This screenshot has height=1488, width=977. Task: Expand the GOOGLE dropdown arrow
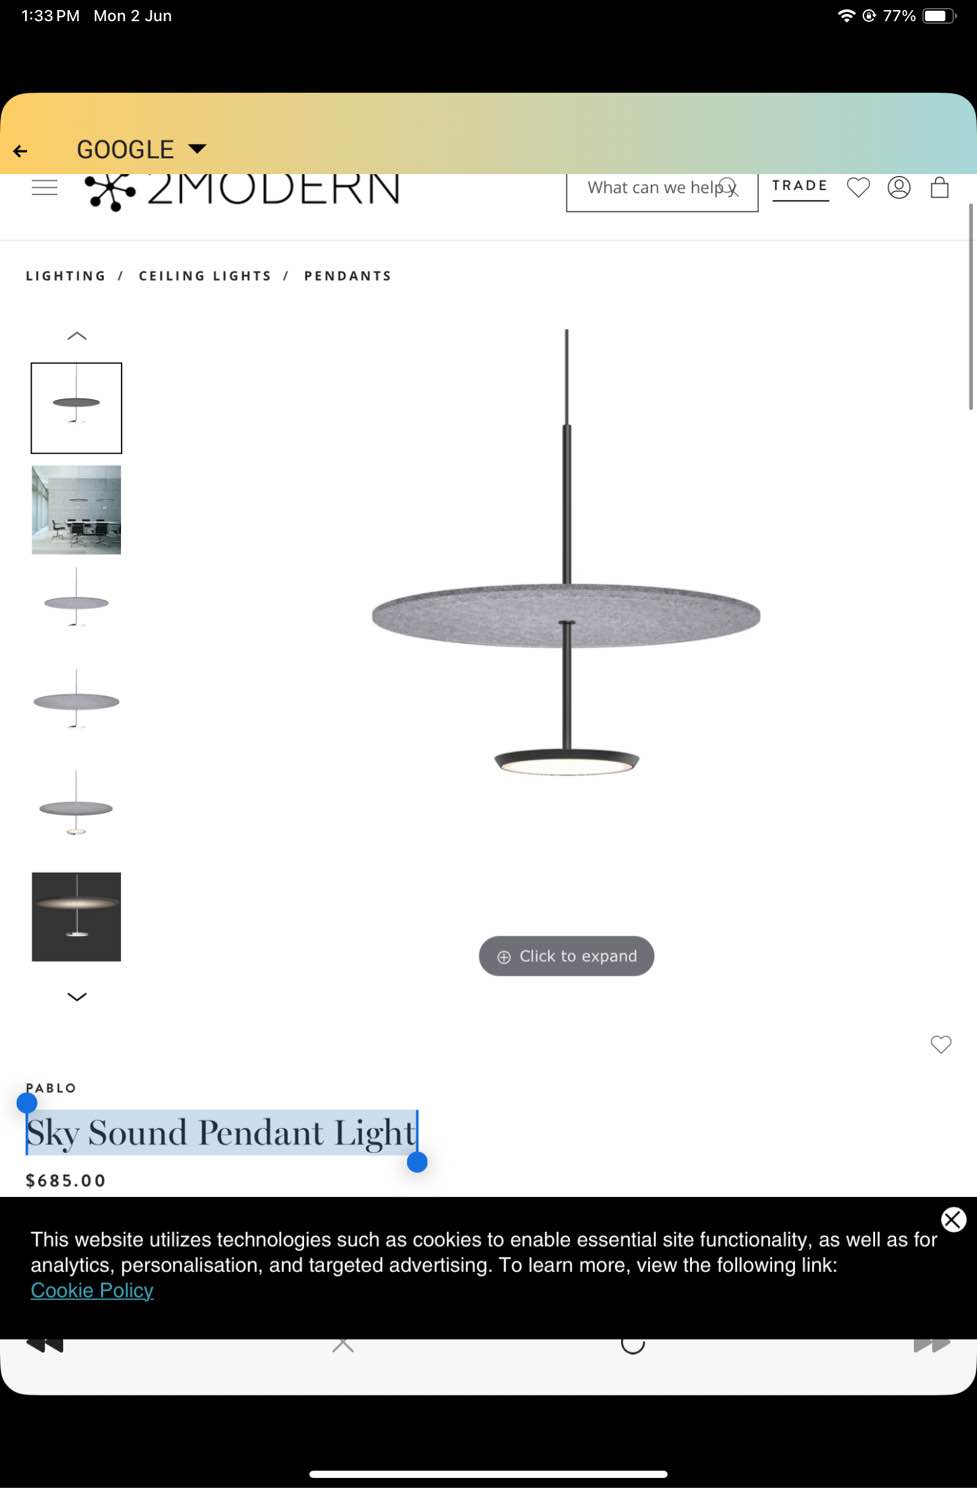[197, 149]
